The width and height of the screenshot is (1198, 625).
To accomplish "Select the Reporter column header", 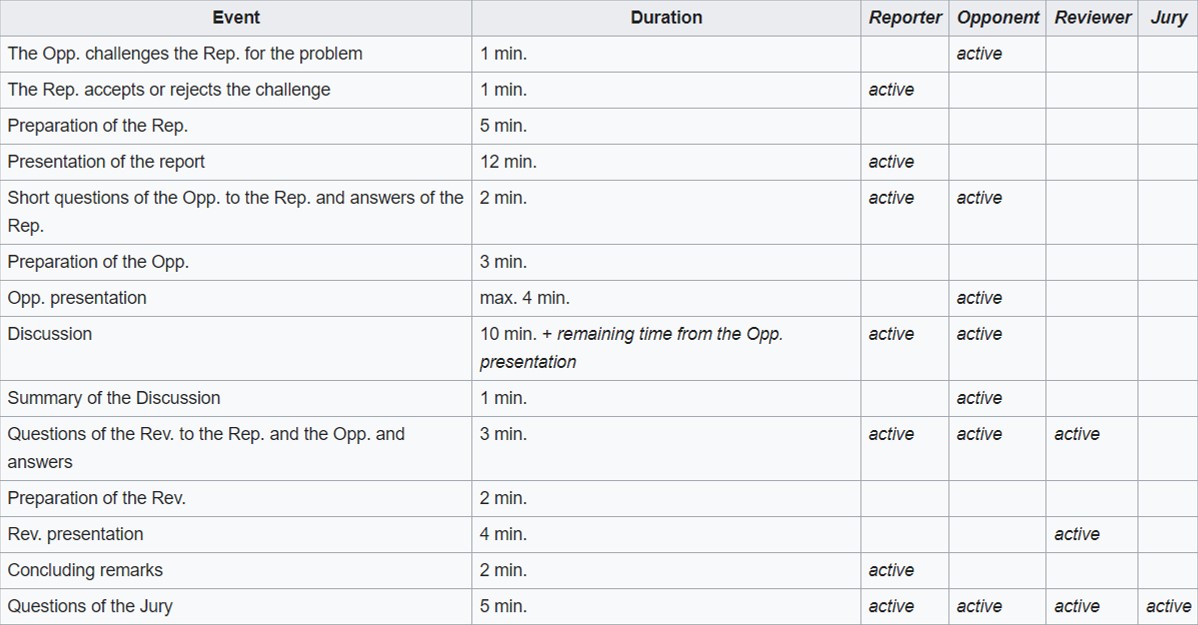I will point(905,18).
